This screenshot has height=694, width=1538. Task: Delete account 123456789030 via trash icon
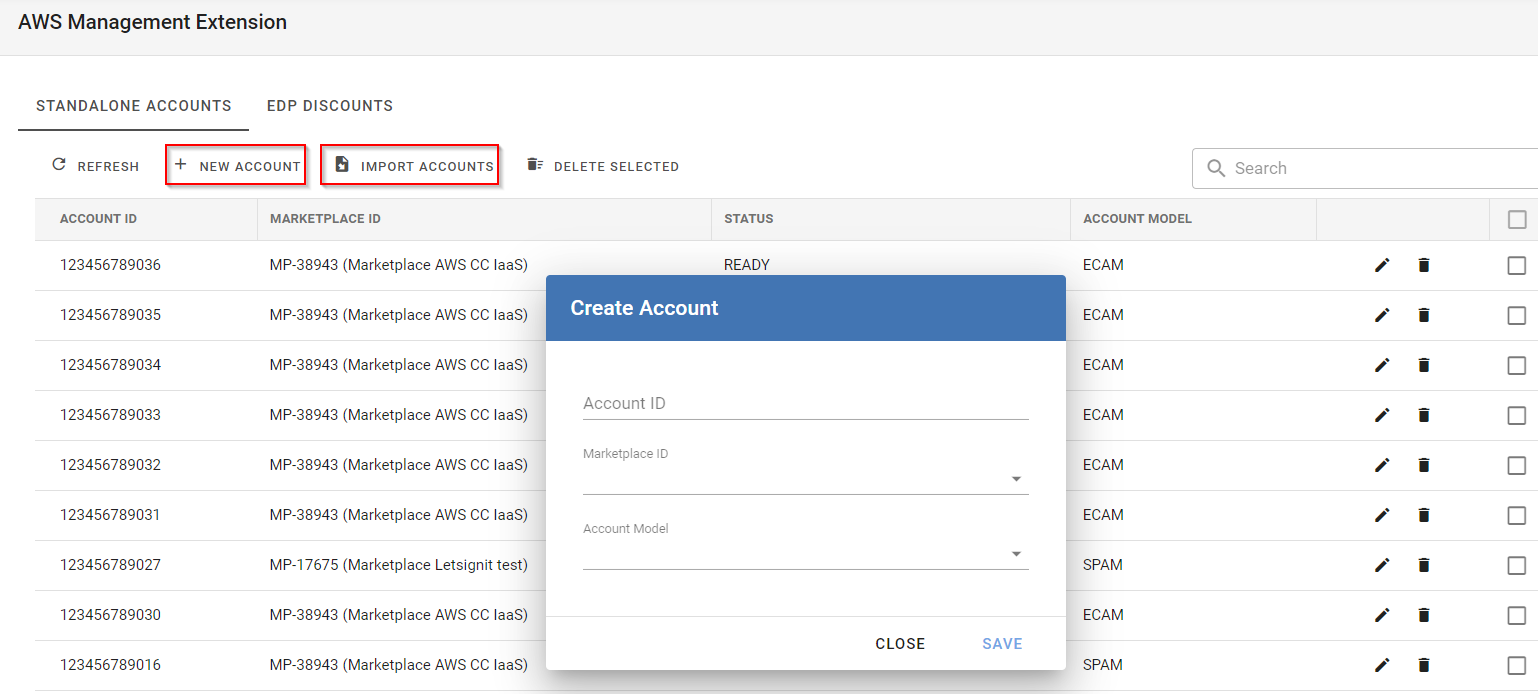tap(1424, 615)
